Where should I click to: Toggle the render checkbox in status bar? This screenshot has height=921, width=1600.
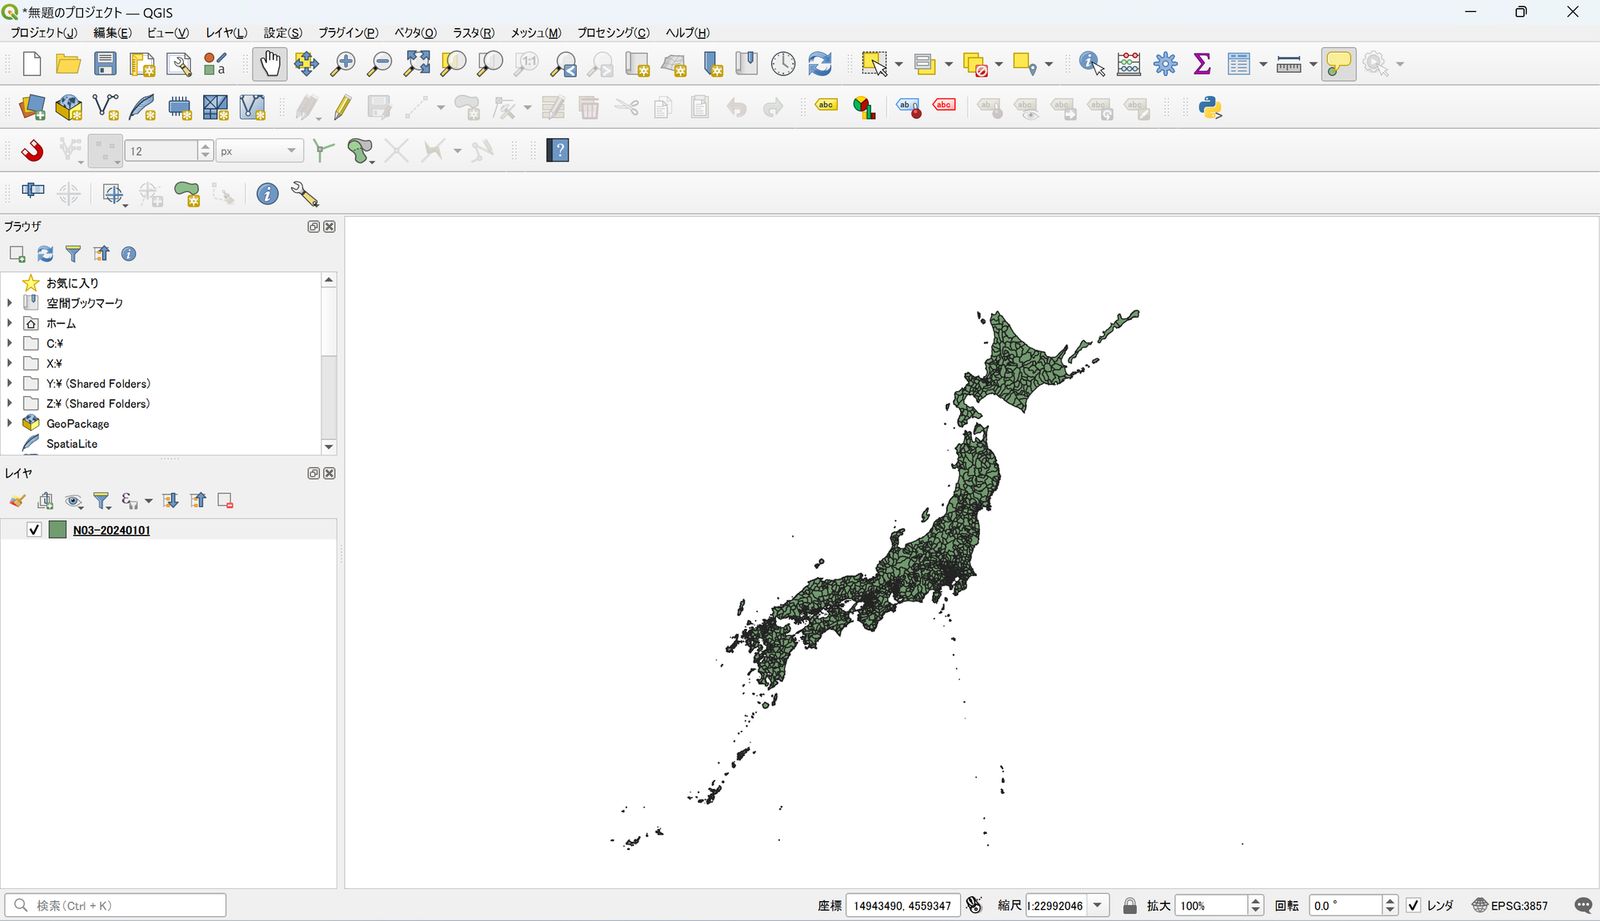(1413, 906)
